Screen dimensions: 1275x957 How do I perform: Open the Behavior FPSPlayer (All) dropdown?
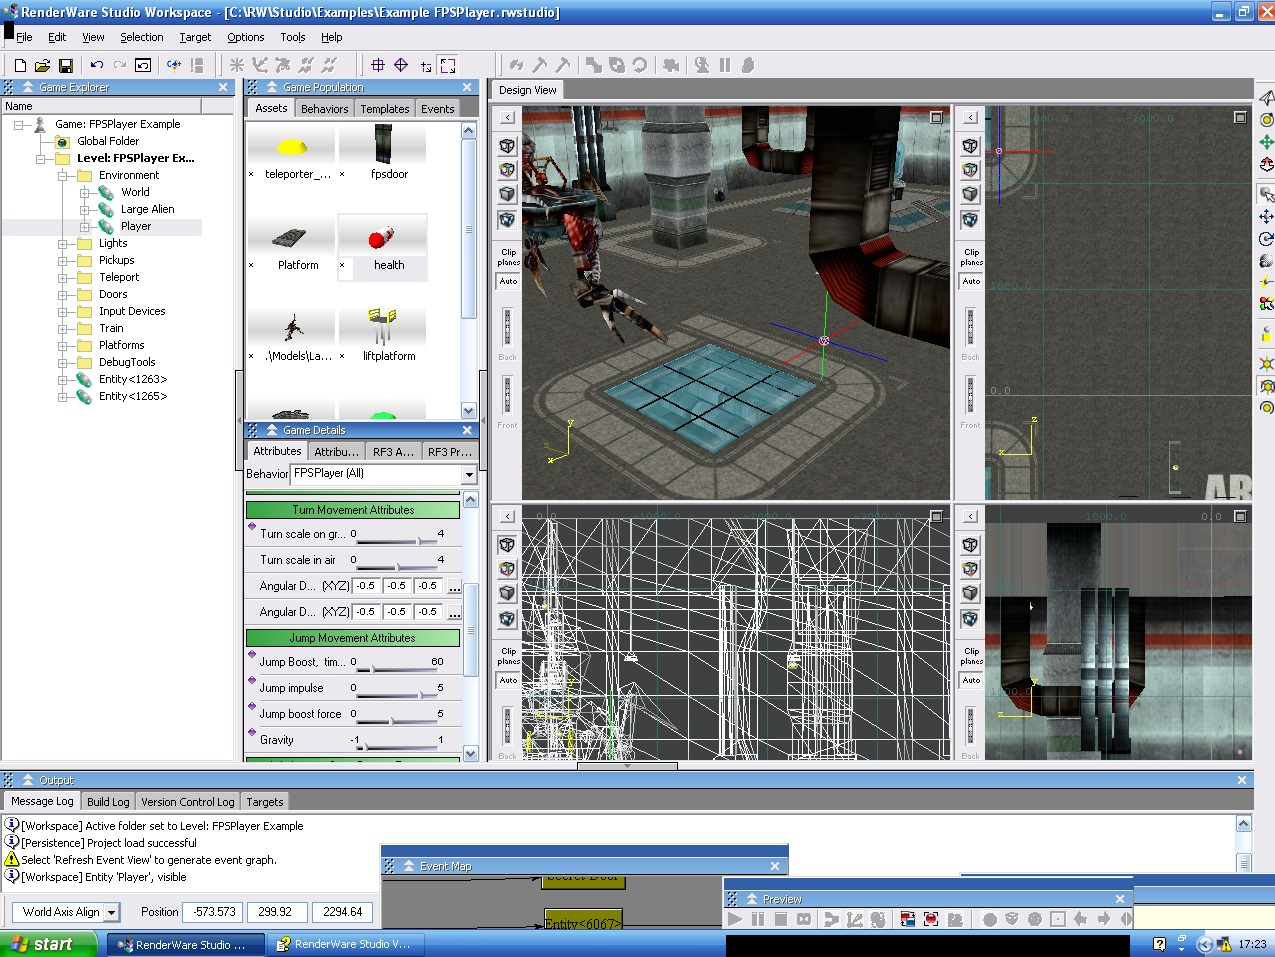pyautogui.click(x=469, y=474)
